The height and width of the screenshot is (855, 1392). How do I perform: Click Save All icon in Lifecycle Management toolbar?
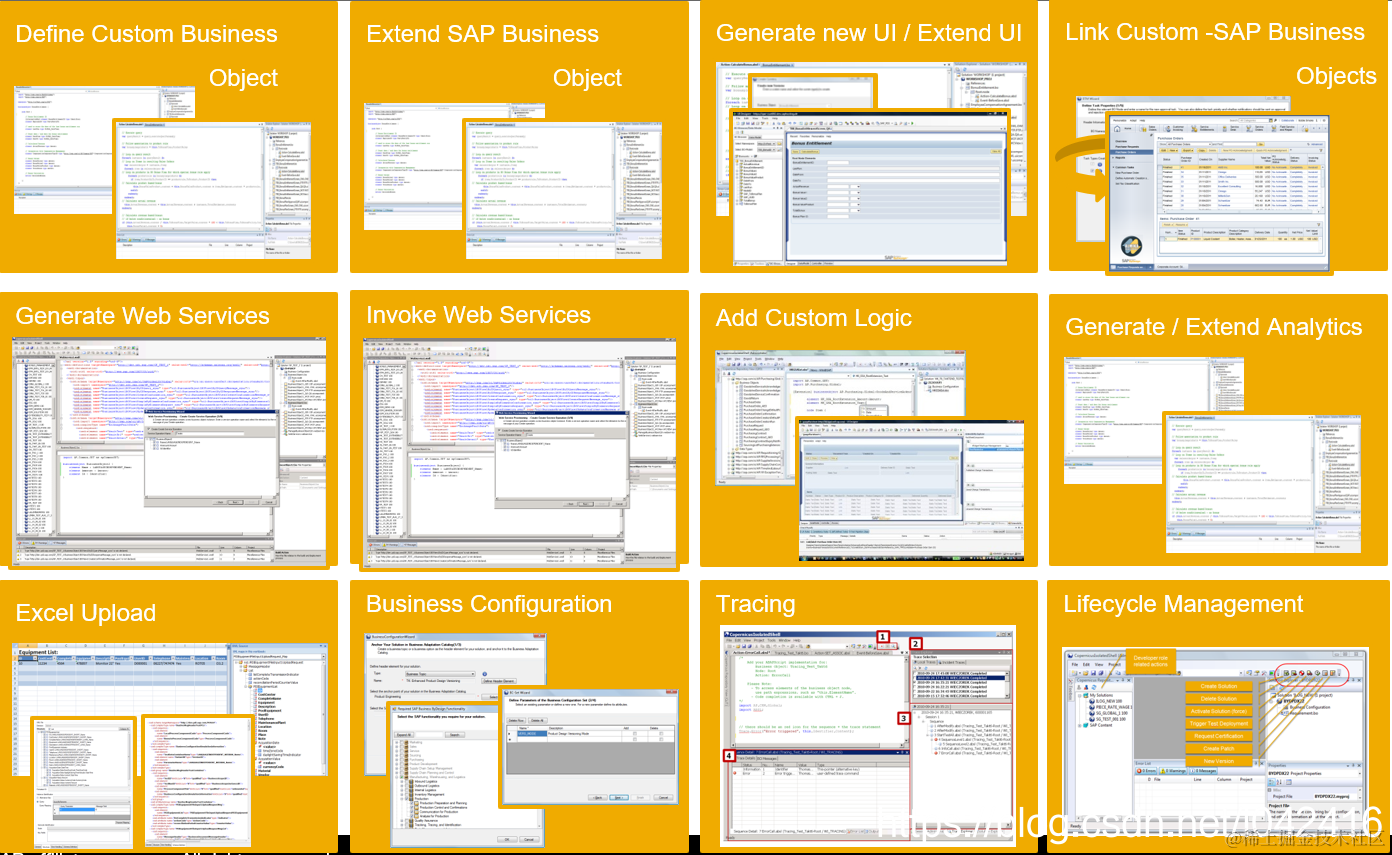coord(1101,673)
